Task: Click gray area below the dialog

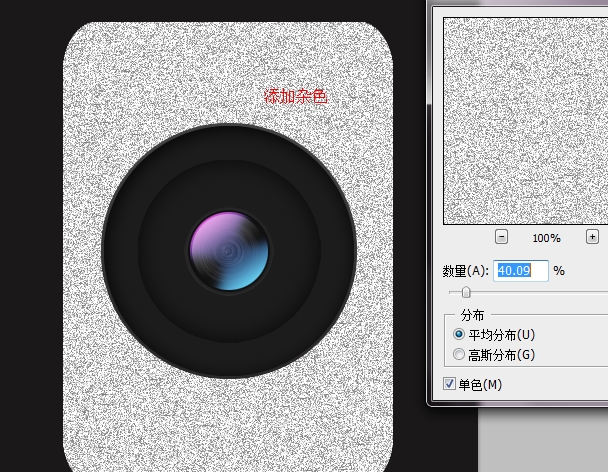Action: 540,440
